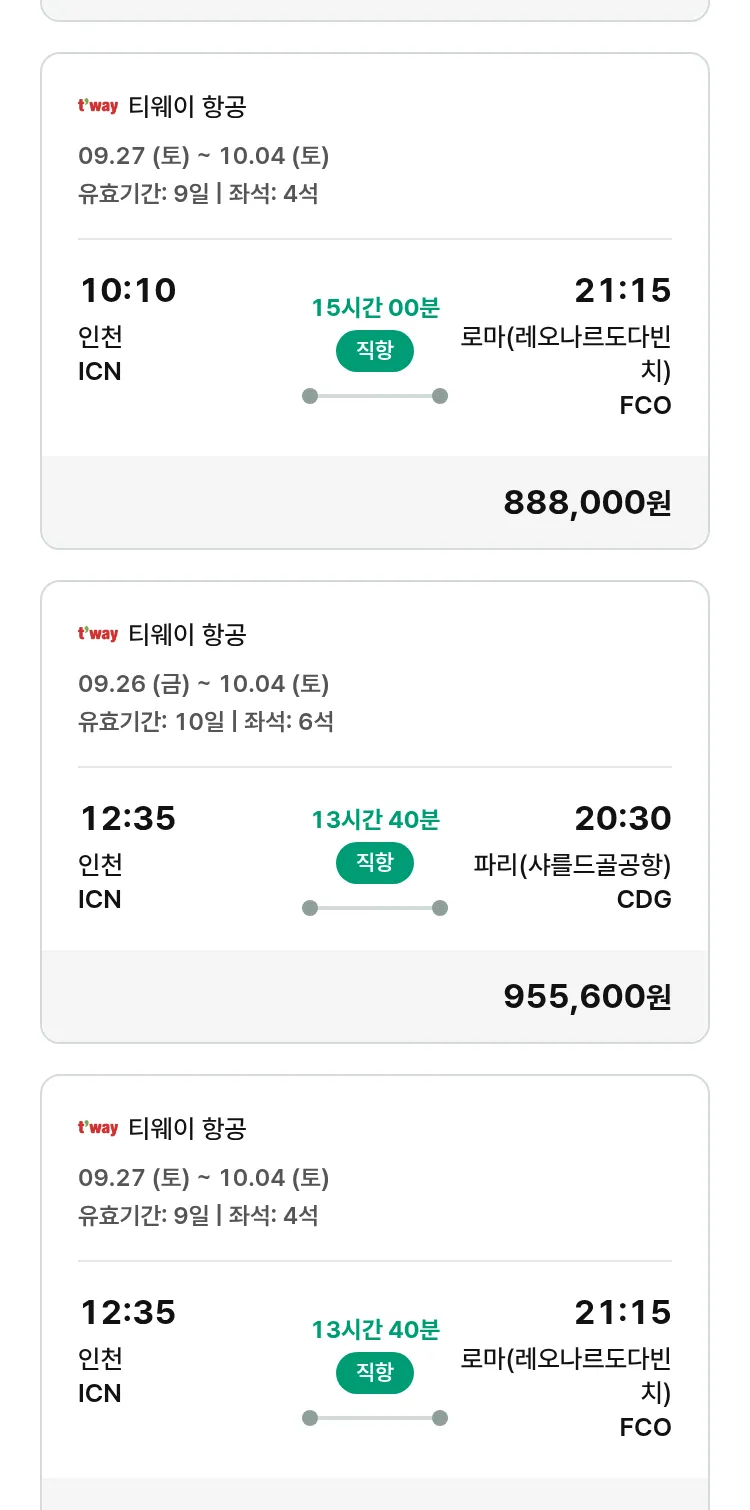Tap the 09.26 (금) ~ 10.04 (토) date range

(204, 684)
